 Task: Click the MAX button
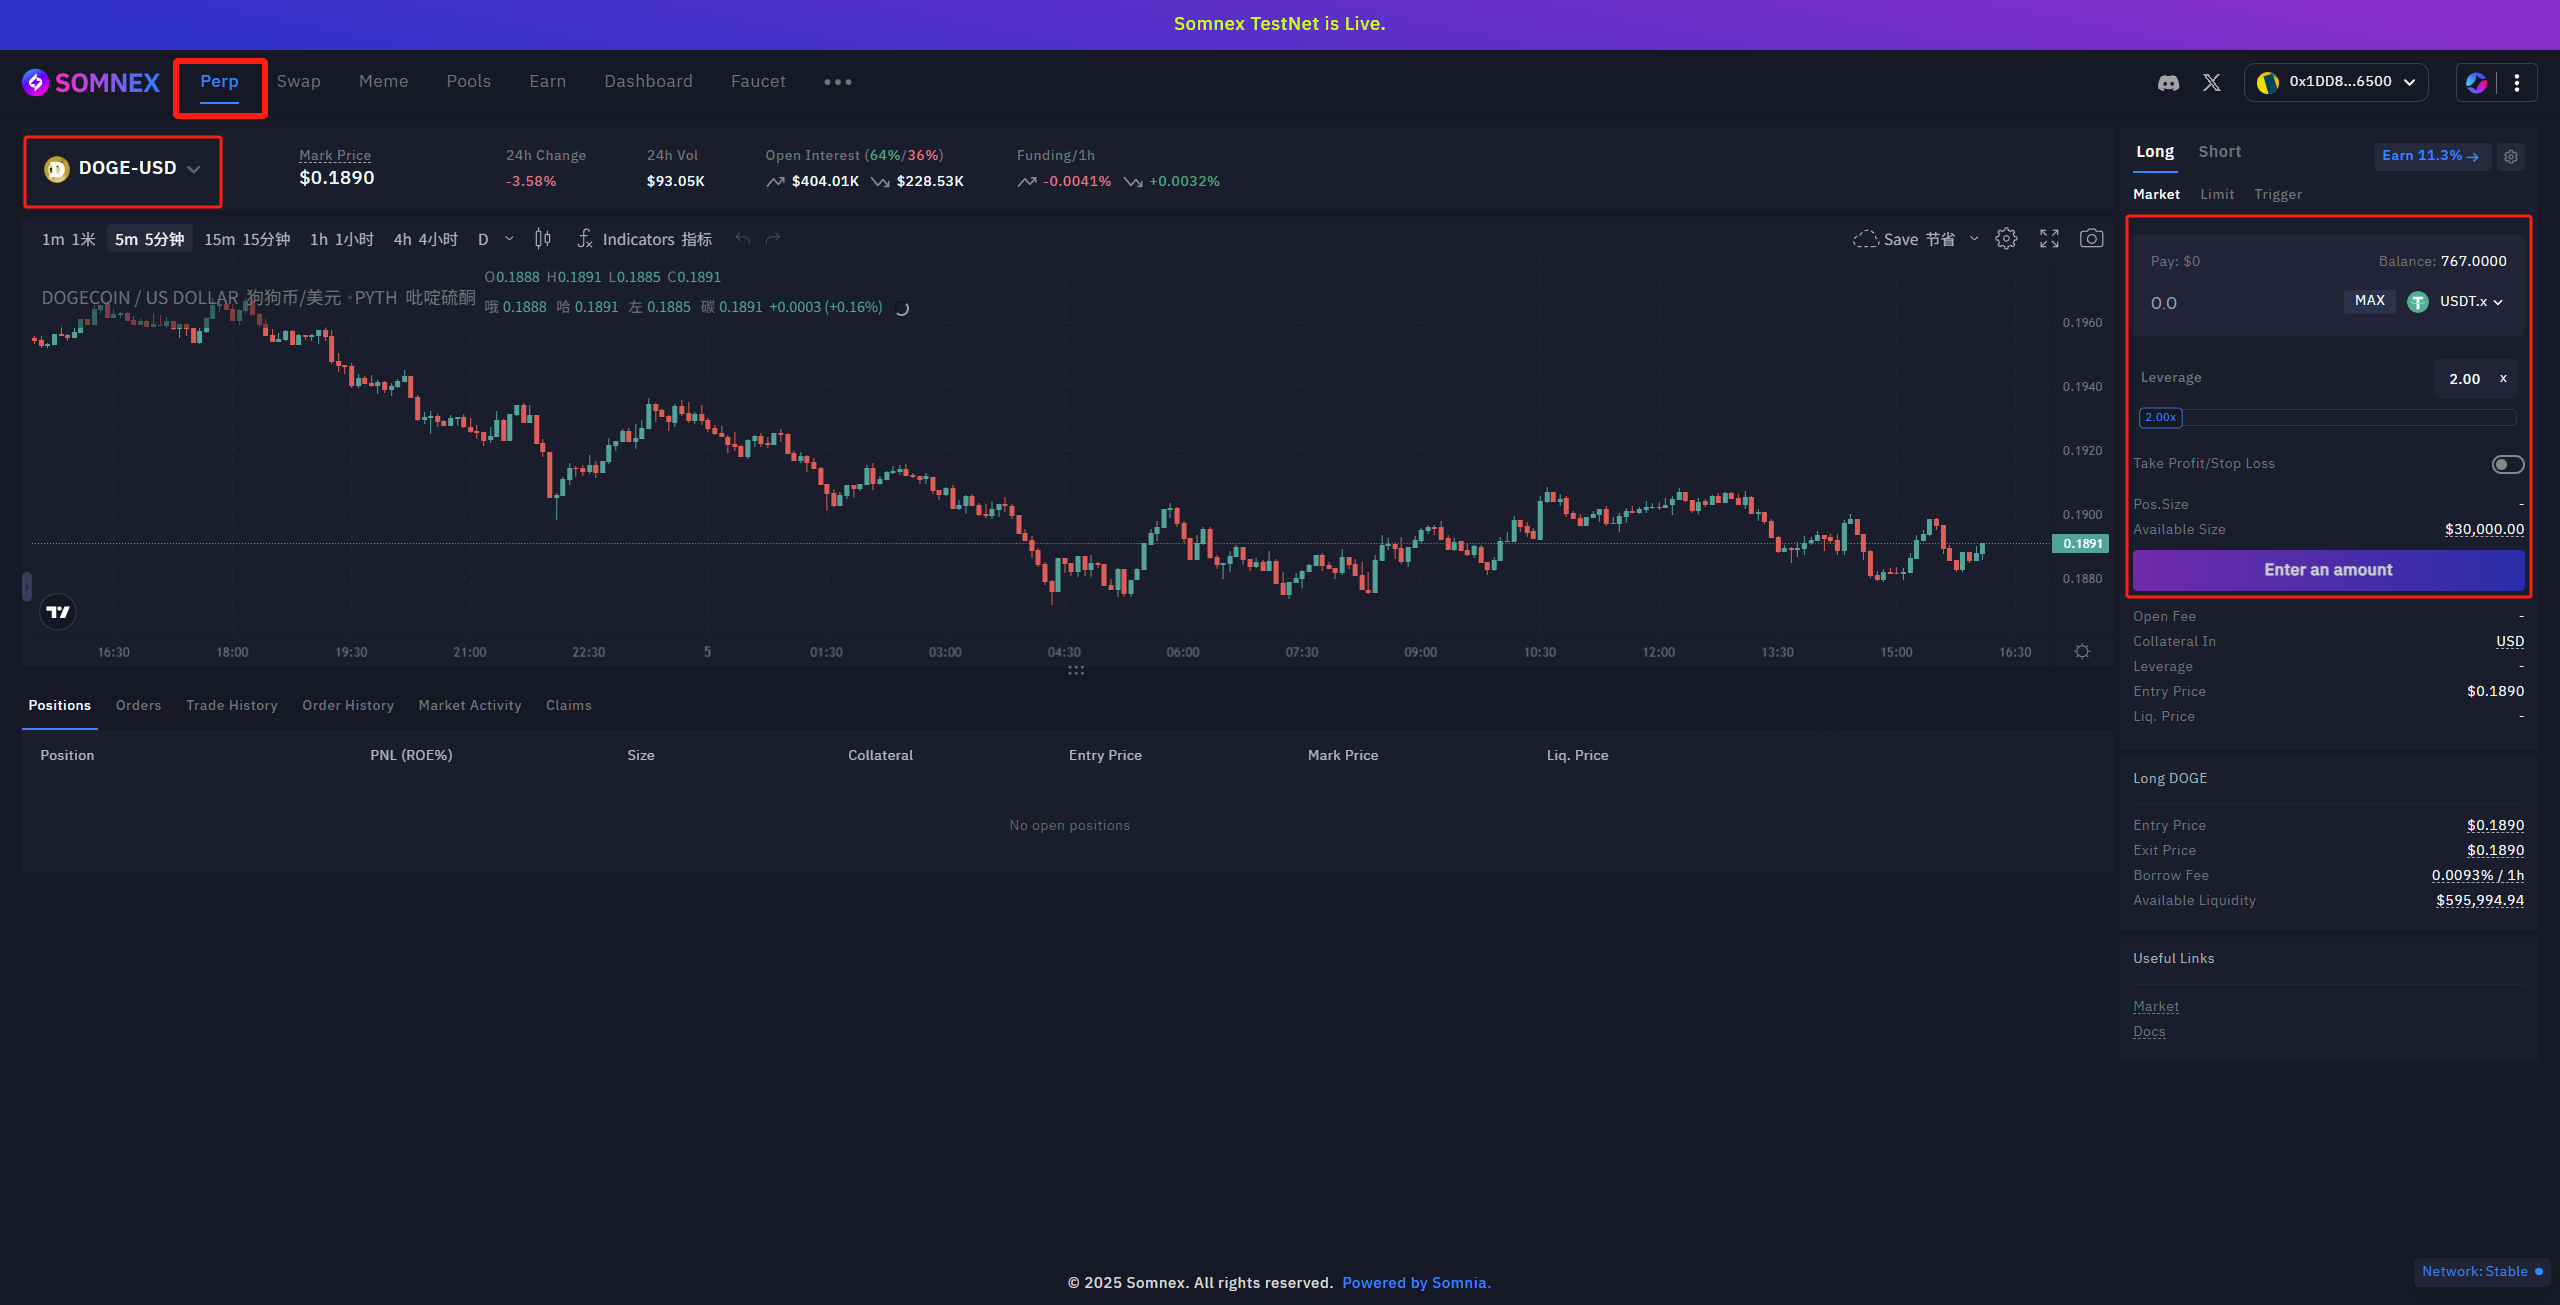(x=2370, y=301)
